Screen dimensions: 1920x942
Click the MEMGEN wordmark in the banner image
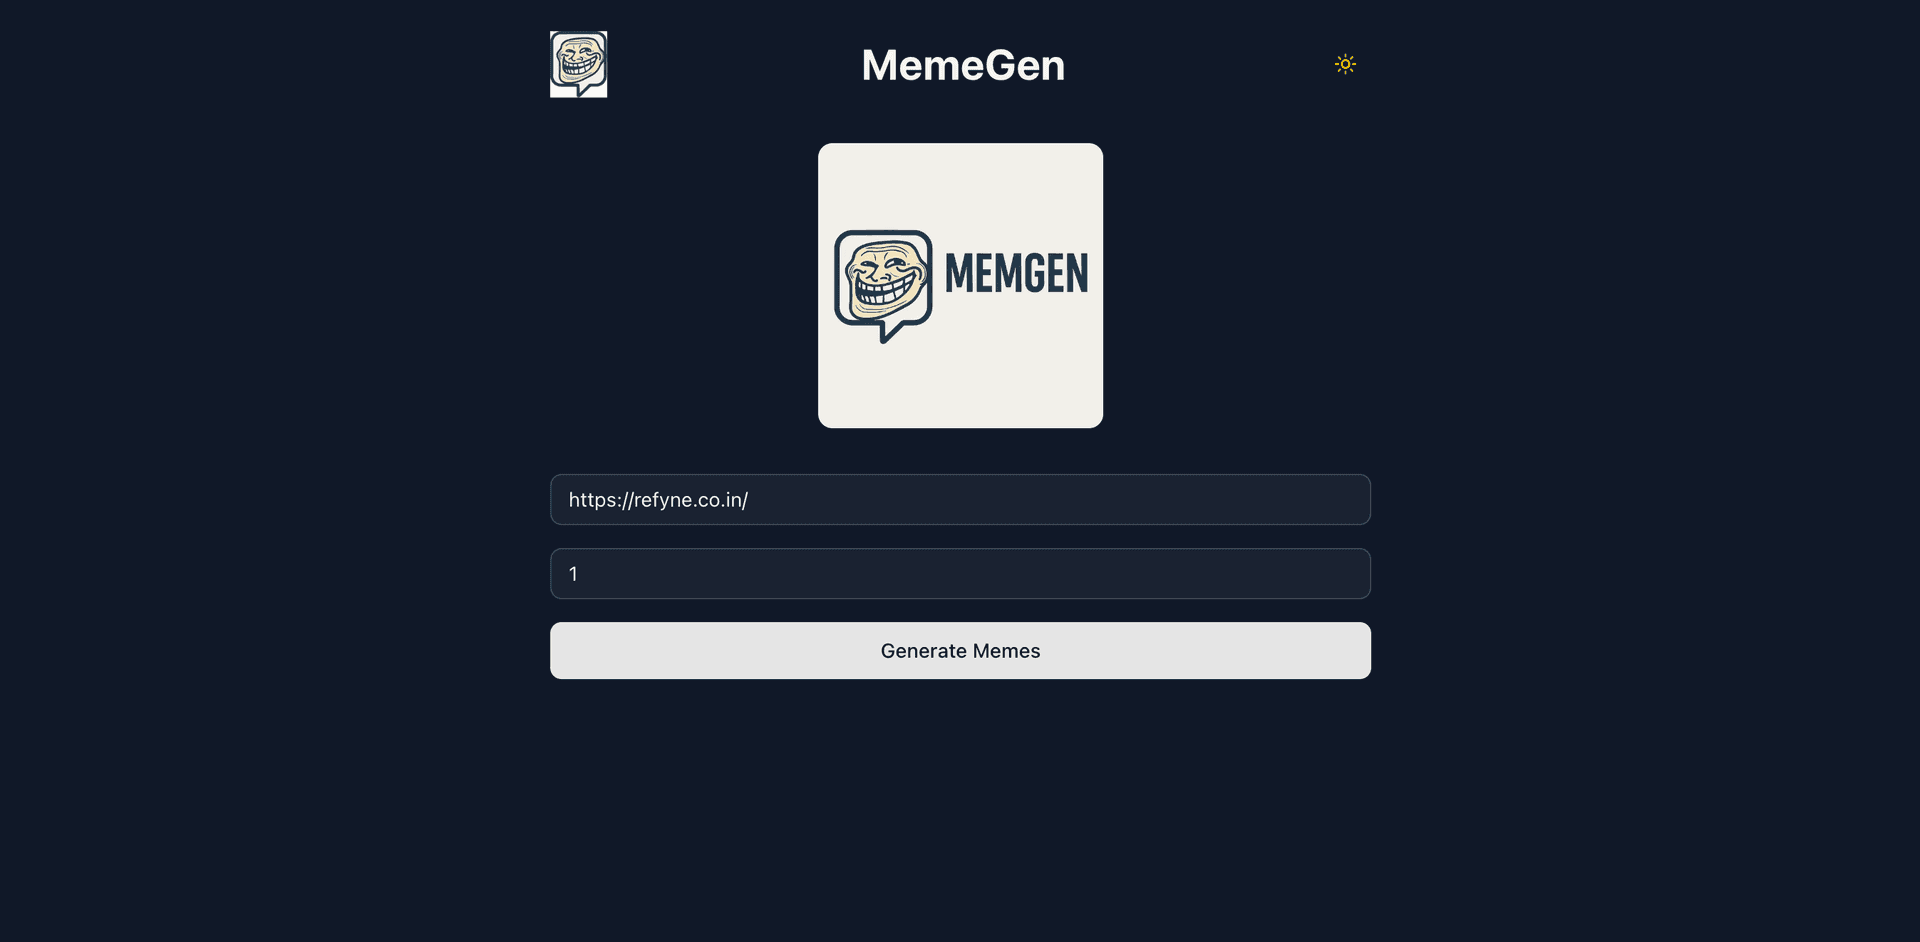pyautogui.click(x=1016, y=274)
